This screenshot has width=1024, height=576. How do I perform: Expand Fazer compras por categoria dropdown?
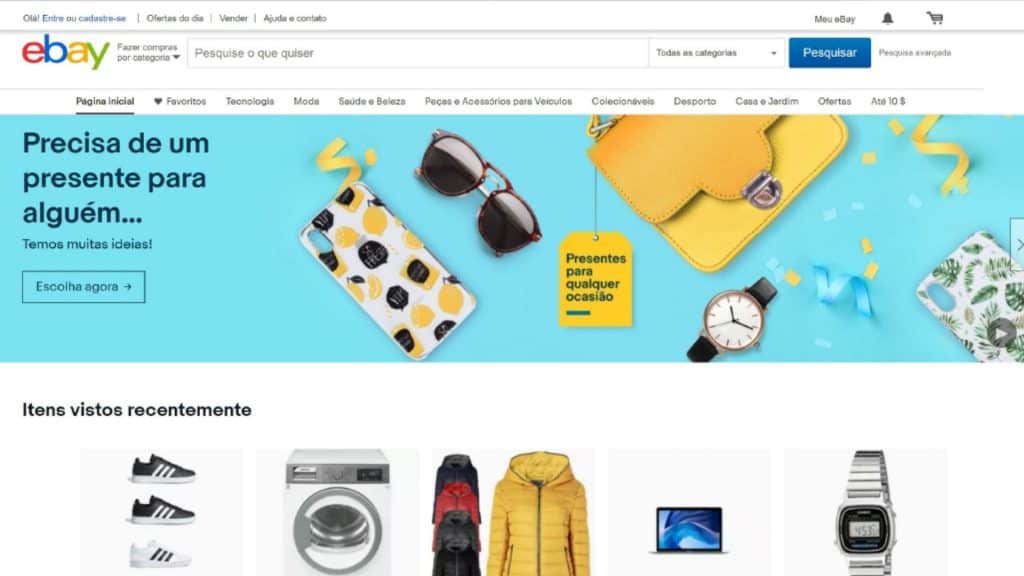[148, 52]
